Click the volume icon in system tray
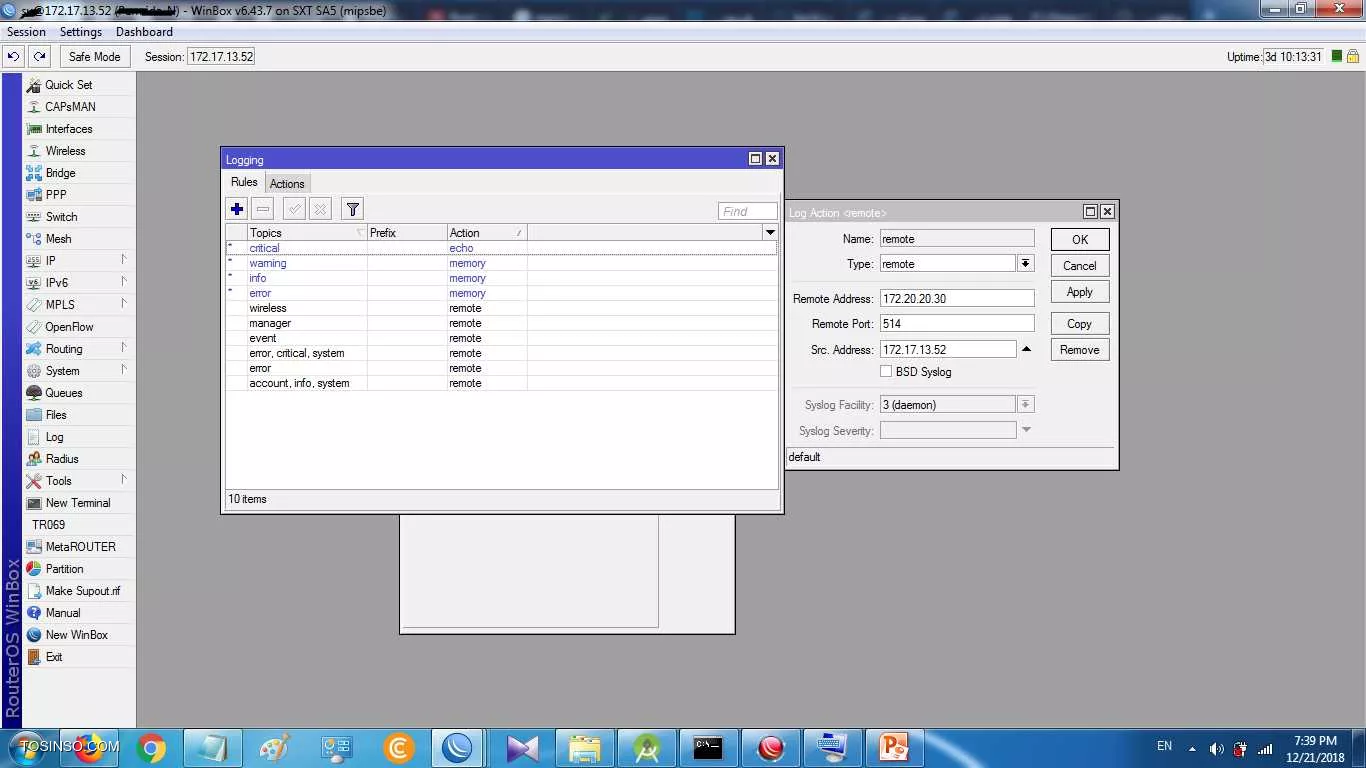Image resolution: width=1366 pixels, height=768 pixels. (1216, 749)
